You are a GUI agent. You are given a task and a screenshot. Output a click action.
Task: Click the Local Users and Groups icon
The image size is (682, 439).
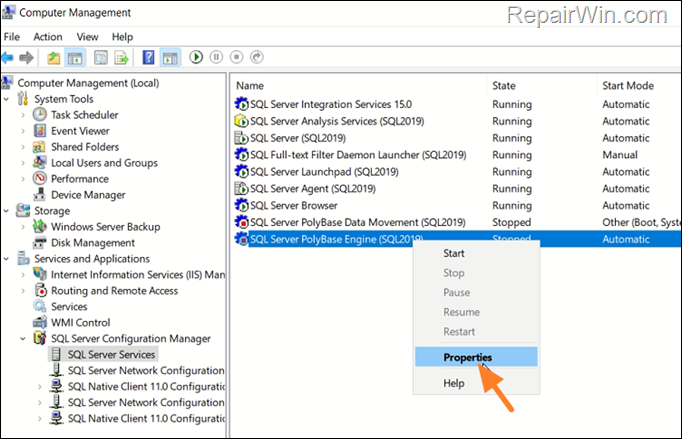click(x=40, y=163)
